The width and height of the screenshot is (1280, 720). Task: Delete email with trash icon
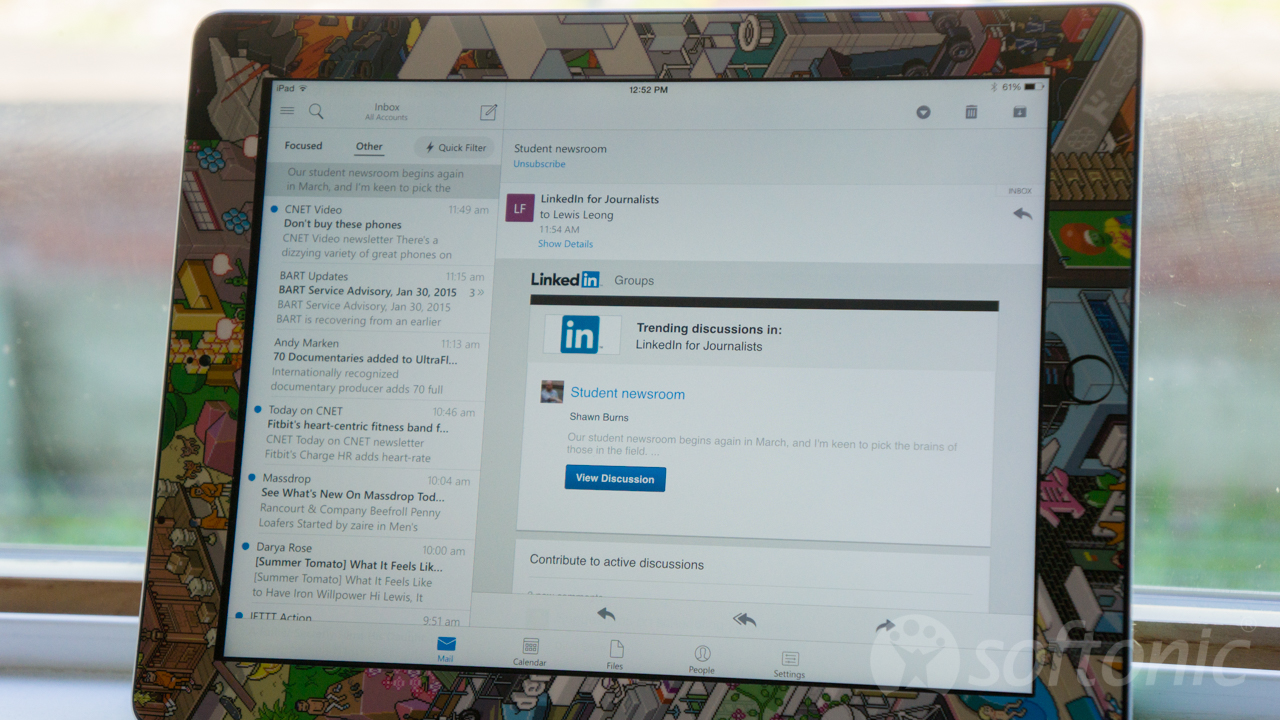[x=971, y=112]
